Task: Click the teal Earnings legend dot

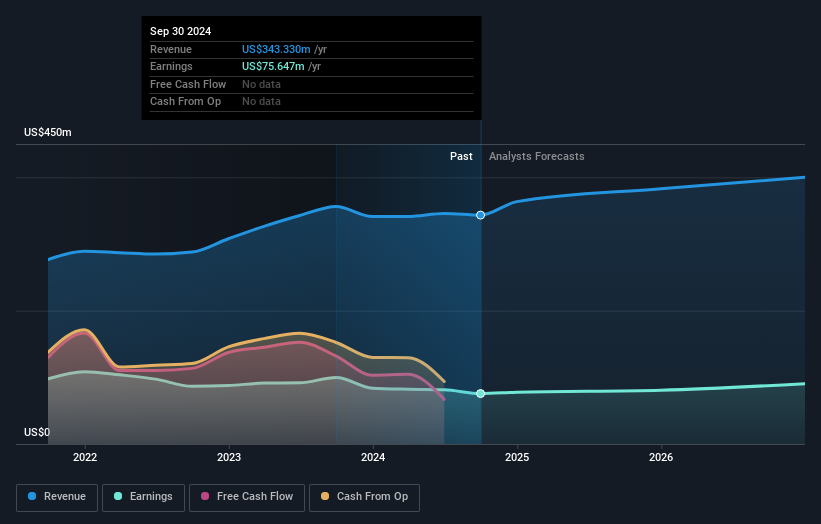Action: point(118,496)
